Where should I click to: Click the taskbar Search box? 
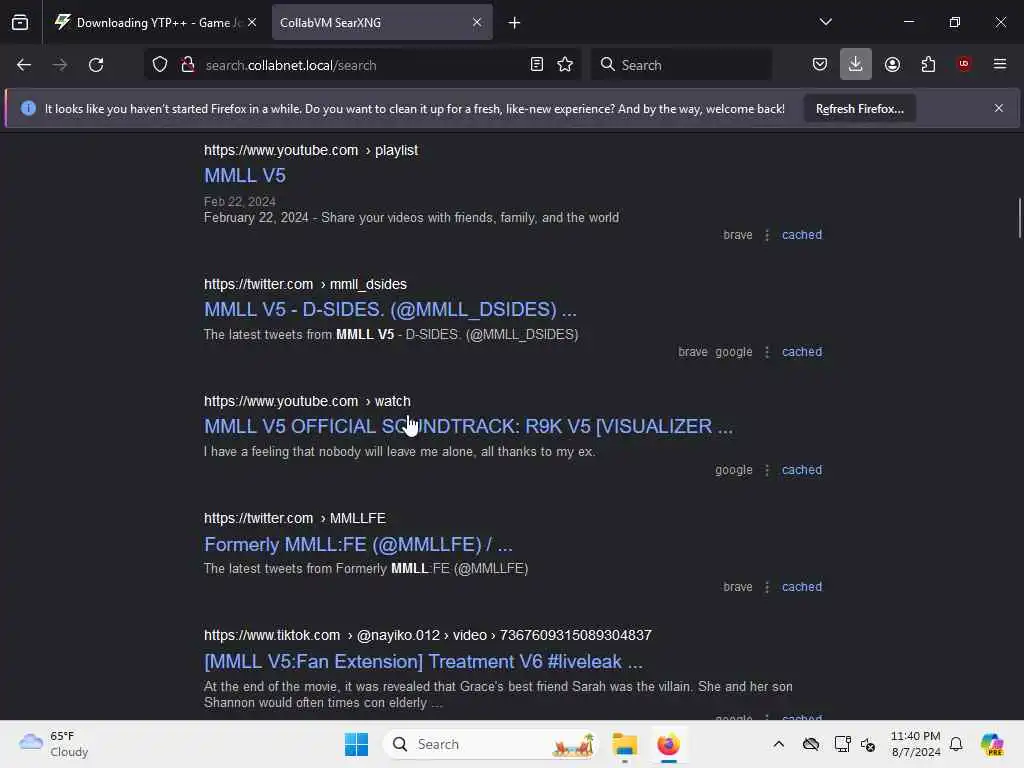pyautogui.click(x=490, y=744)
